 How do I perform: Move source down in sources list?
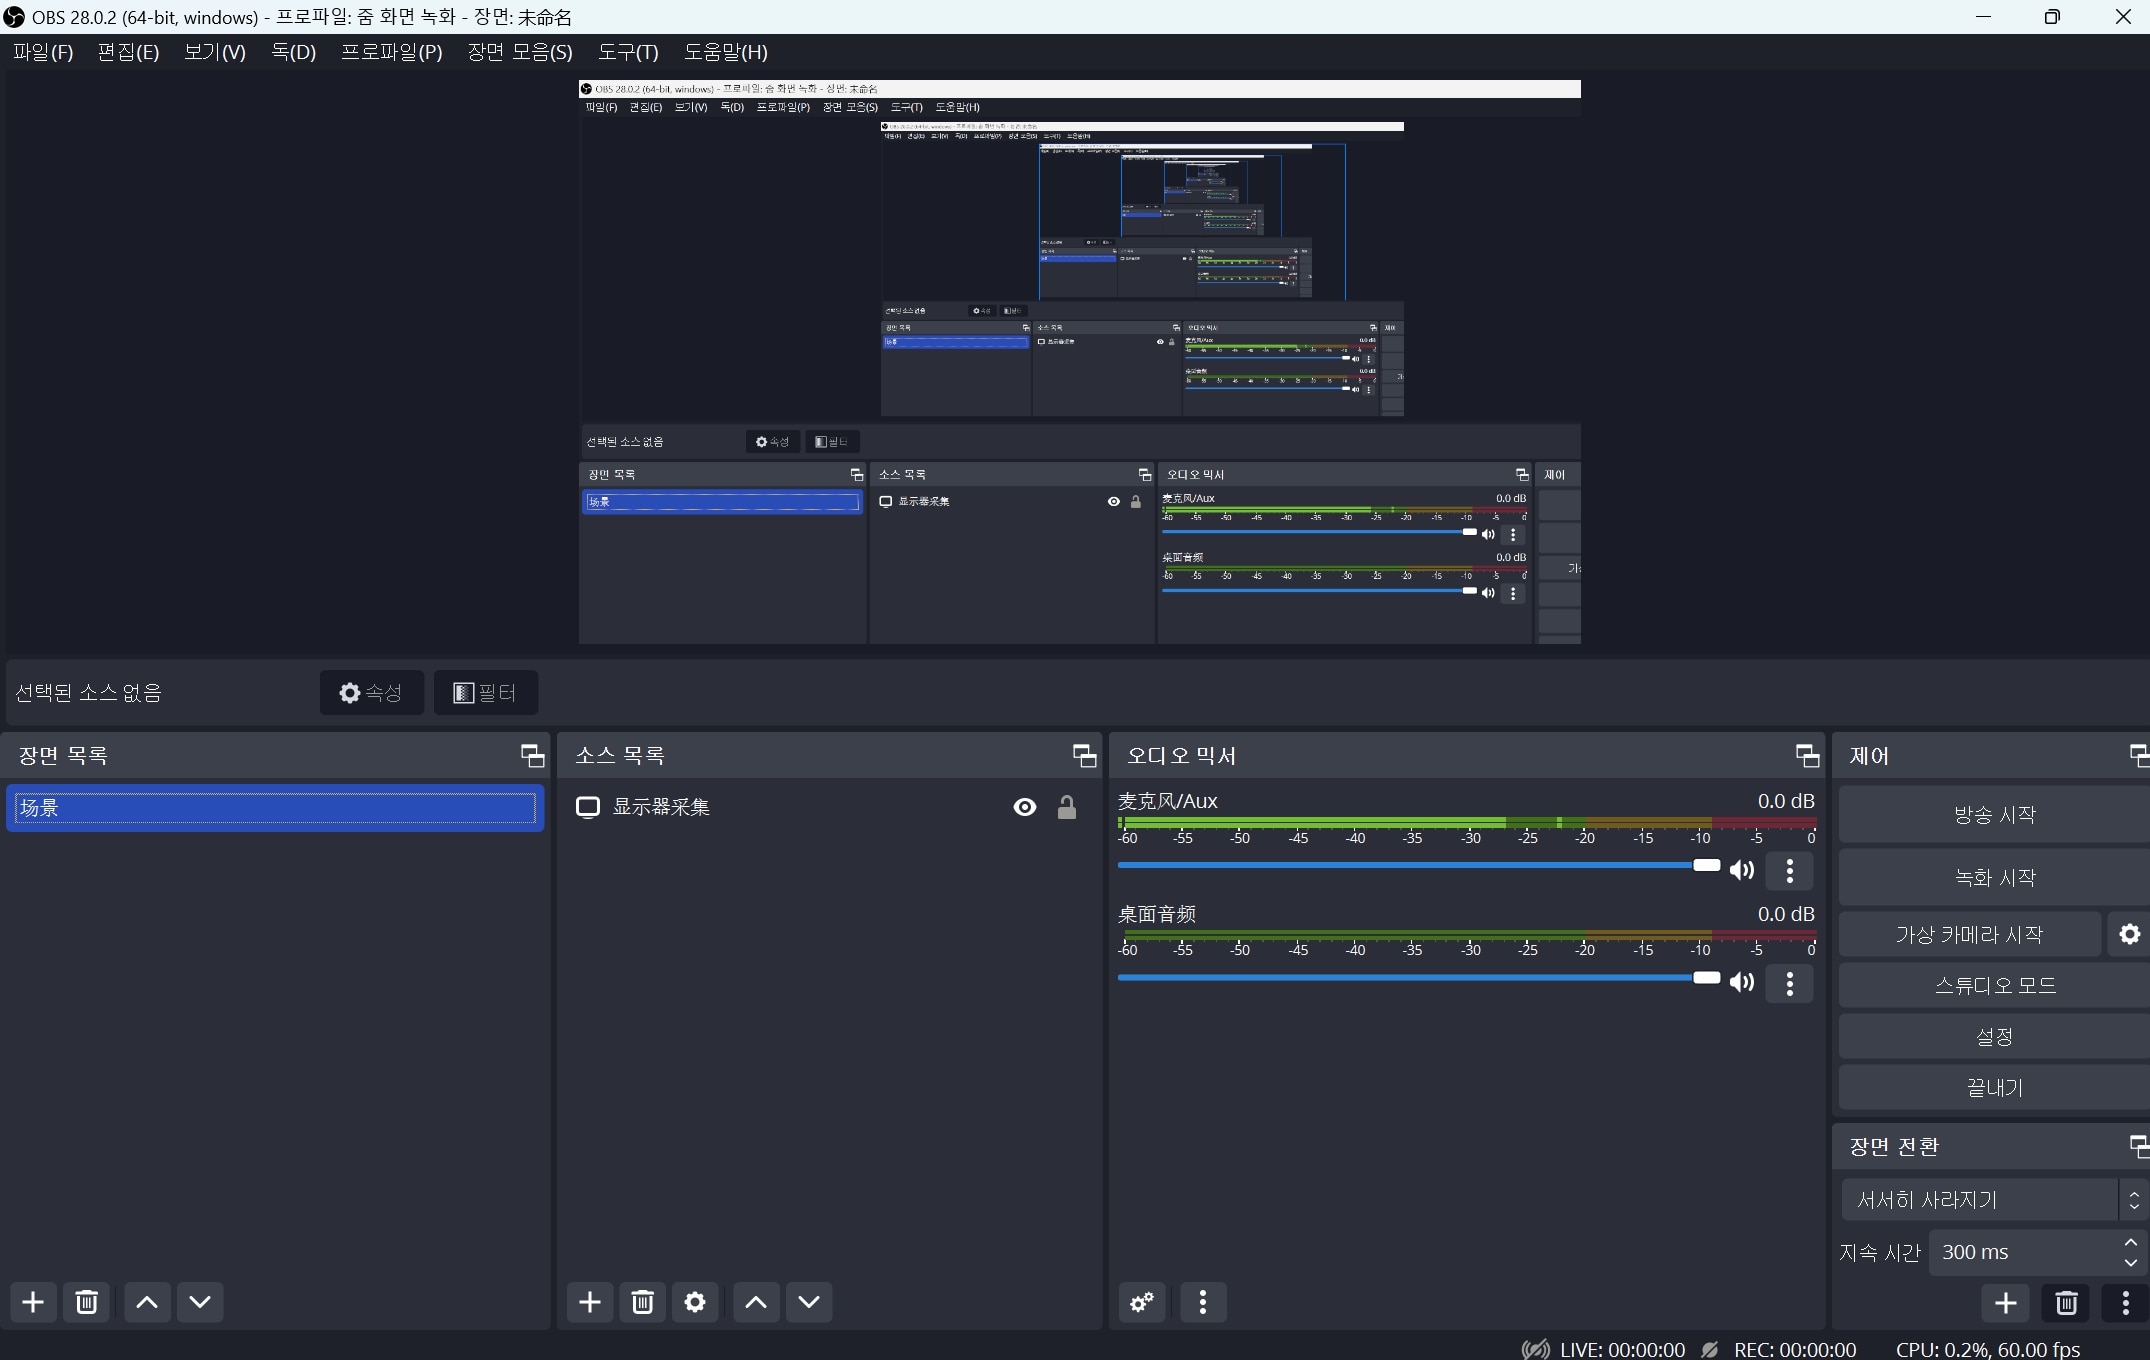pos(809,1302)
